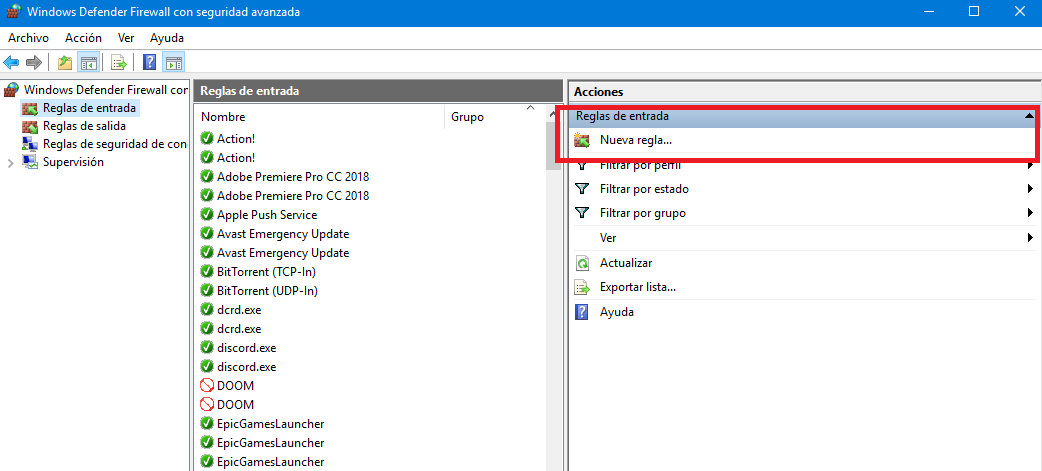Click Nueva regla... in the Acciones pane
This screenshot has height=471, width=1042.
pos(636,140)
